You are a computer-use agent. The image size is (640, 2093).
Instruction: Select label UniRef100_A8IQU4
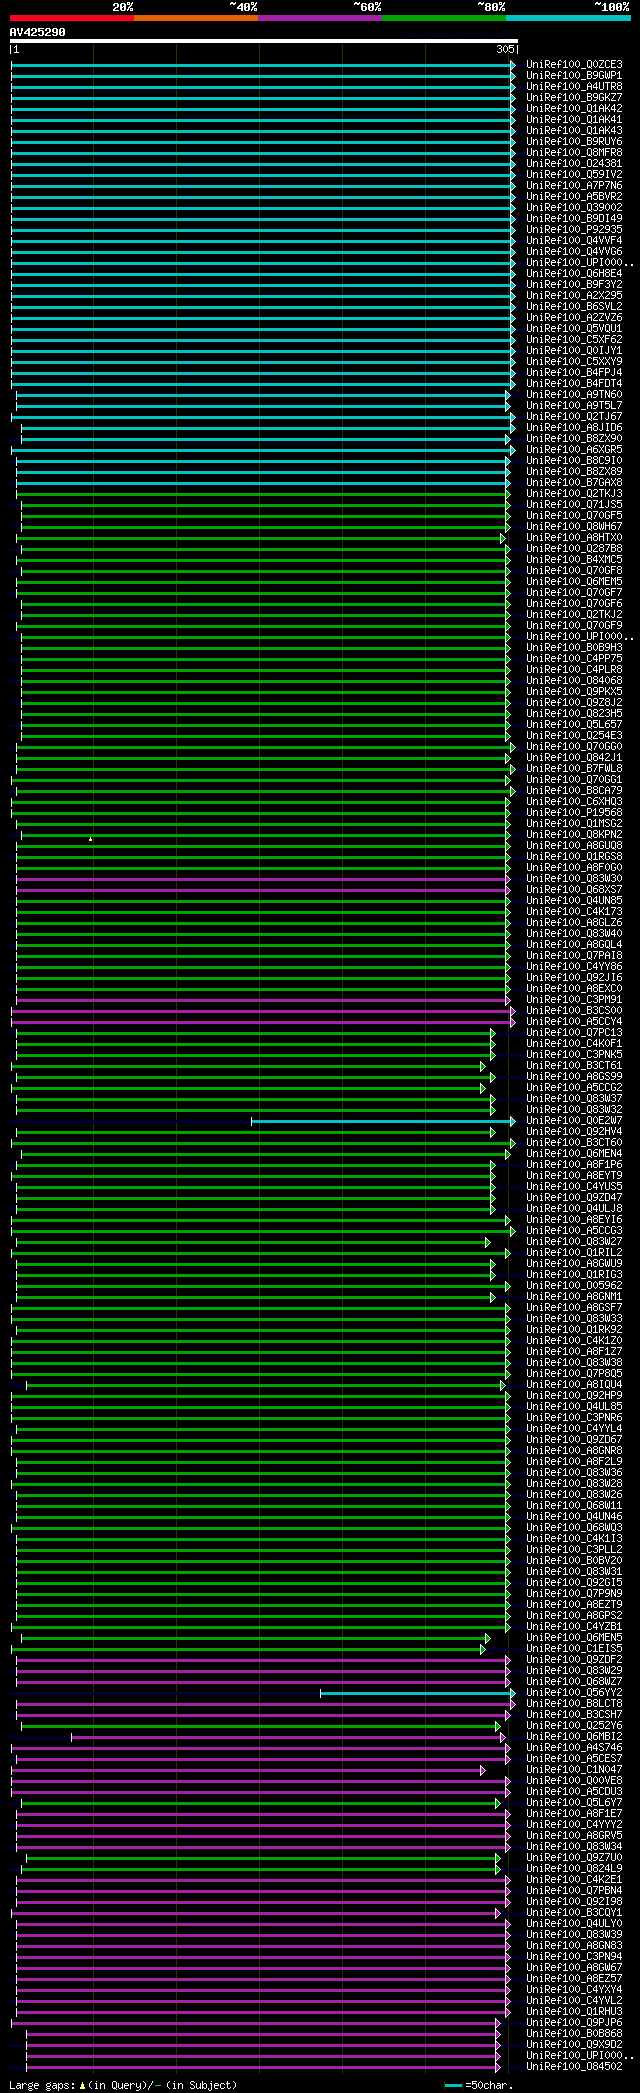point(574,1385)
